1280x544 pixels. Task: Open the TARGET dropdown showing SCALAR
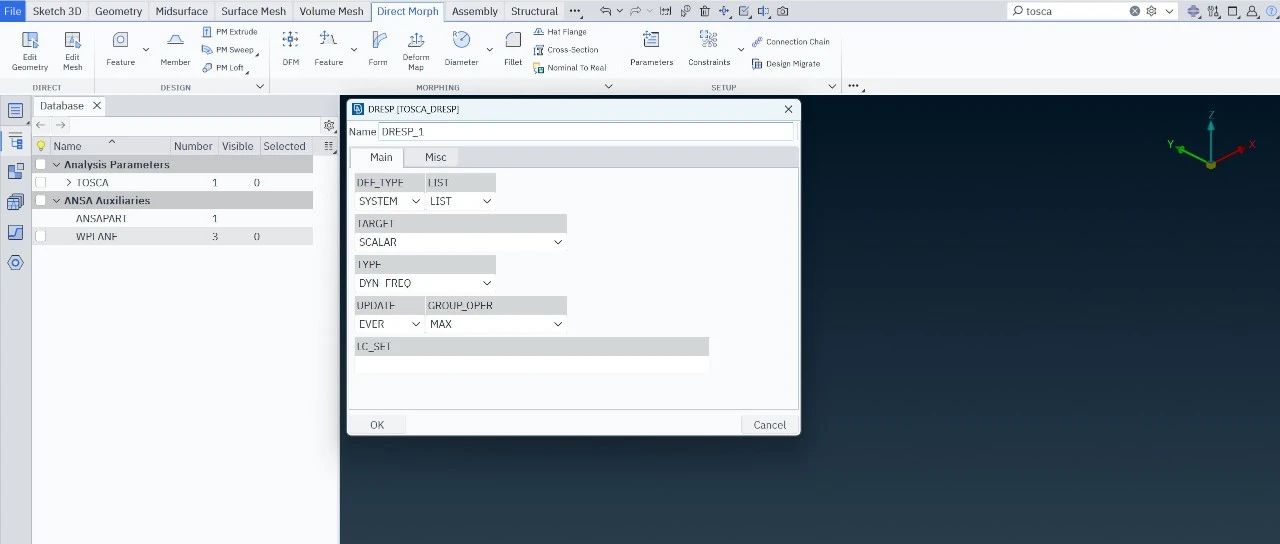(x=460, y=242)
